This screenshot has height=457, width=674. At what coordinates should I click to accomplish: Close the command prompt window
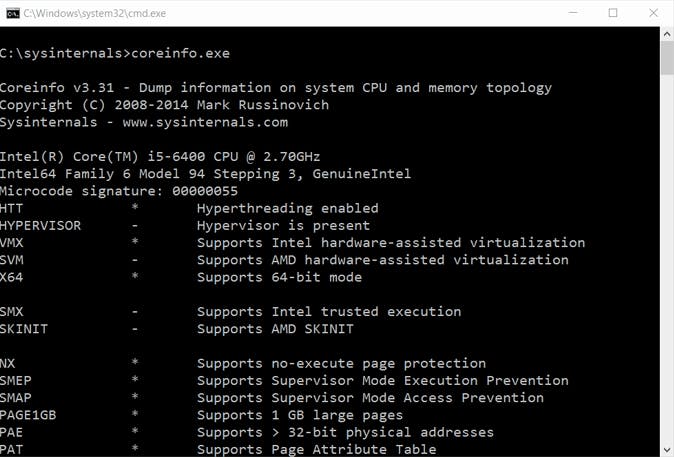click(x=655, y=12)
